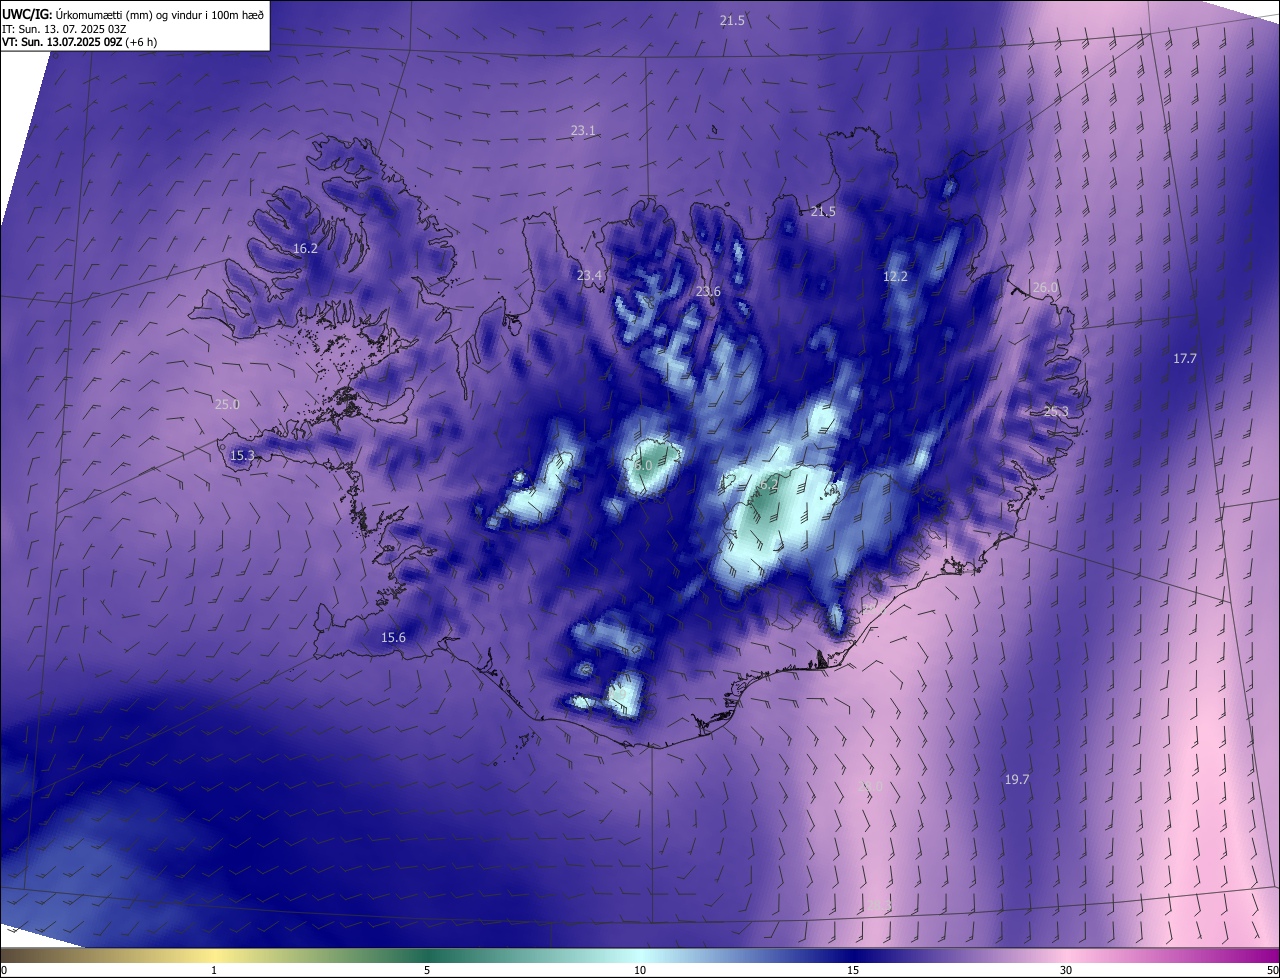Click the 0 tick on the color scale
This screenshot has height=978, width=1280.
4,970
